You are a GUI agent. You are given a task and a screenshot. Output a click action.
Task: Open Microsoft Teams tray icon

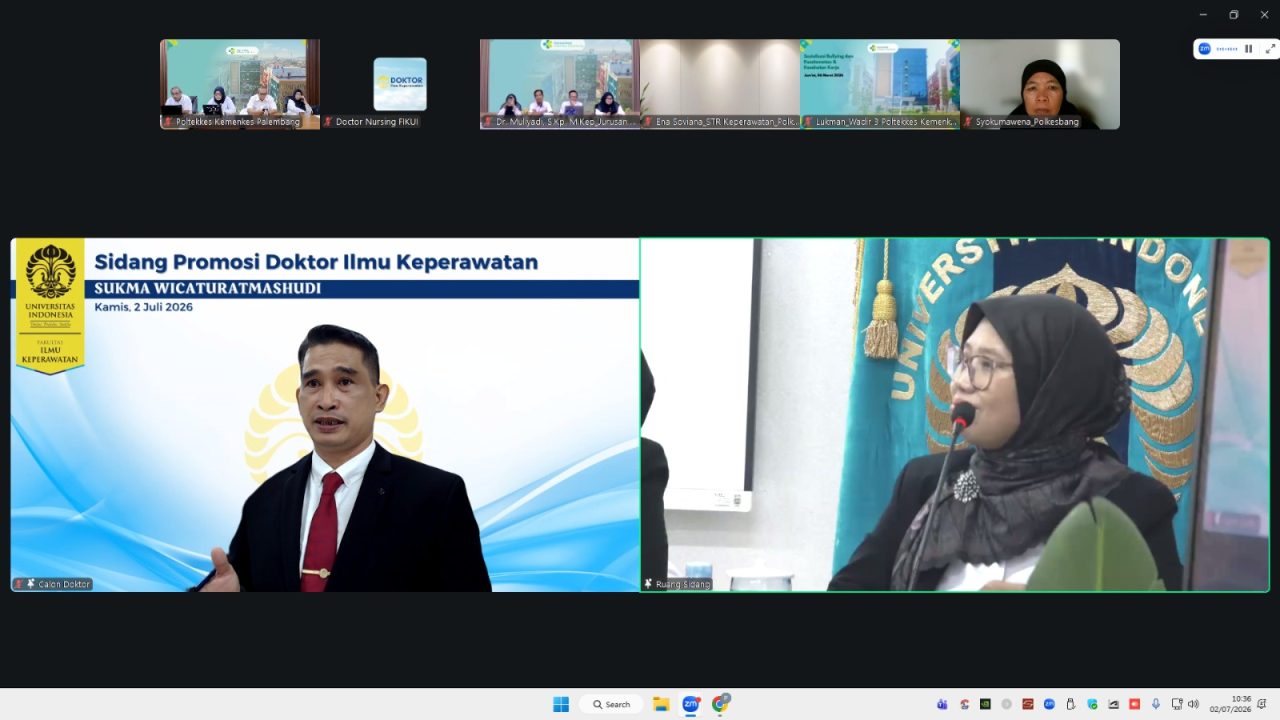point(942,704)
